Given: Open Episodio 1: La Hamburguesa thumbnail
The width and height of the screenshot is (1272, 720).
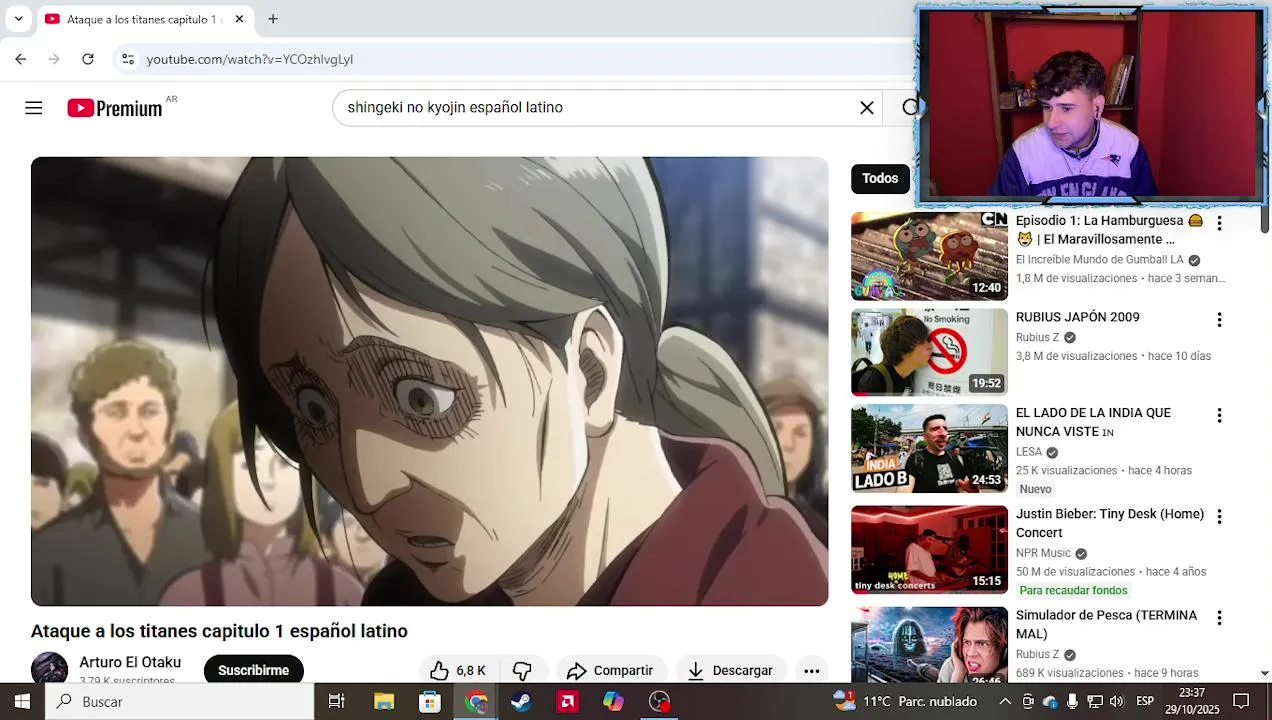Looking at the screenshot, I should (x=929, y=256).
